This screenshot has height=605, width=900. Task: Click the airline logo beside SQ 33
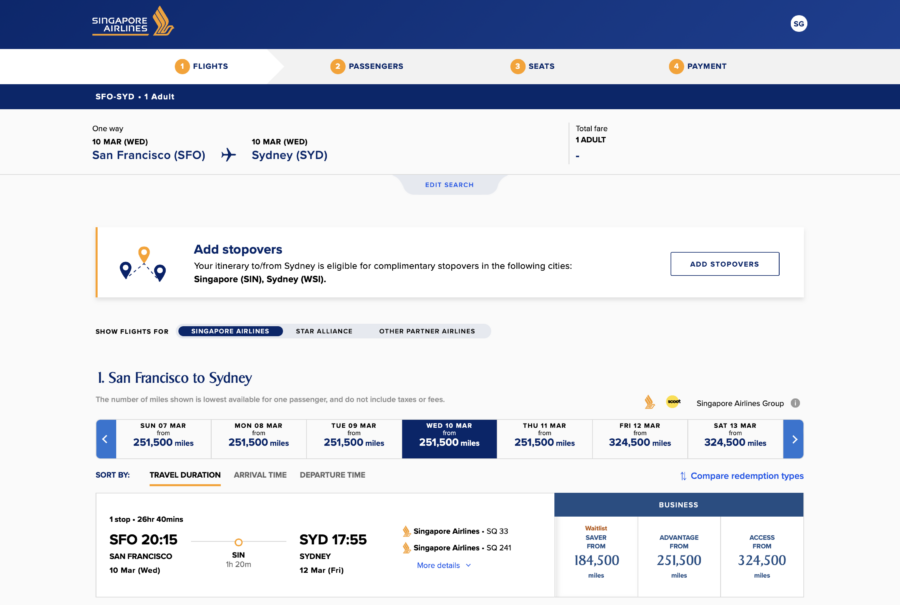pyautogui.click(x=406, y=532)
